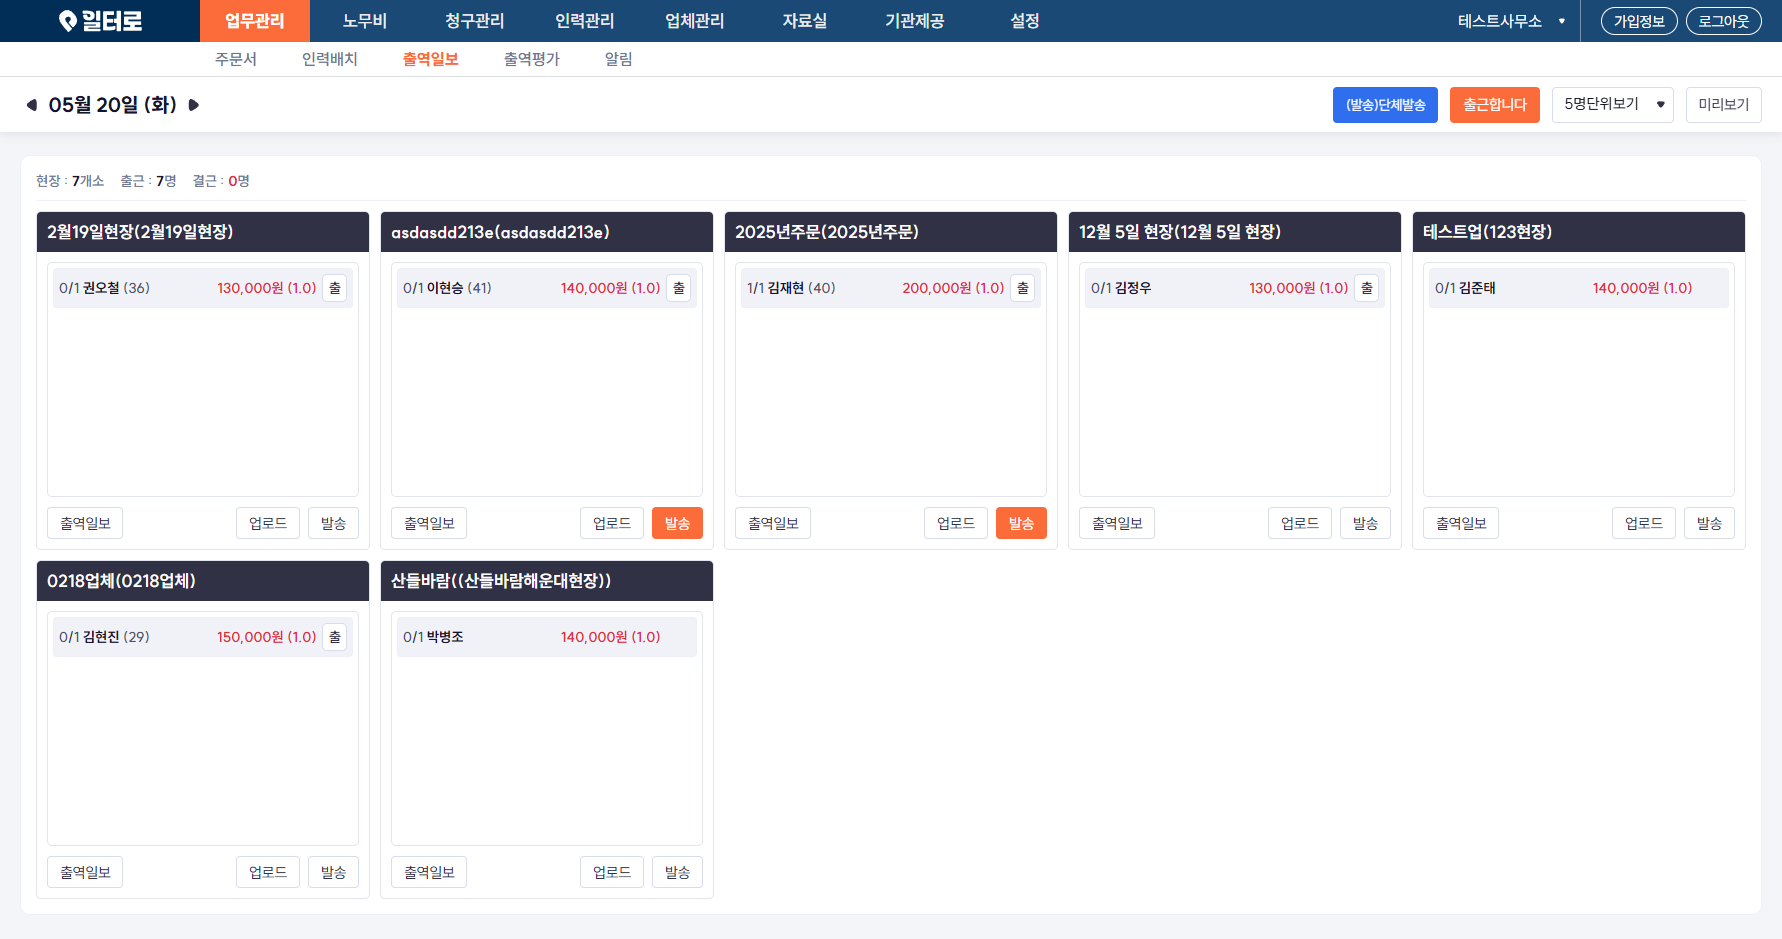
Task: Click the blue (발송)단체발송 button
Action: pos(1385,105)
